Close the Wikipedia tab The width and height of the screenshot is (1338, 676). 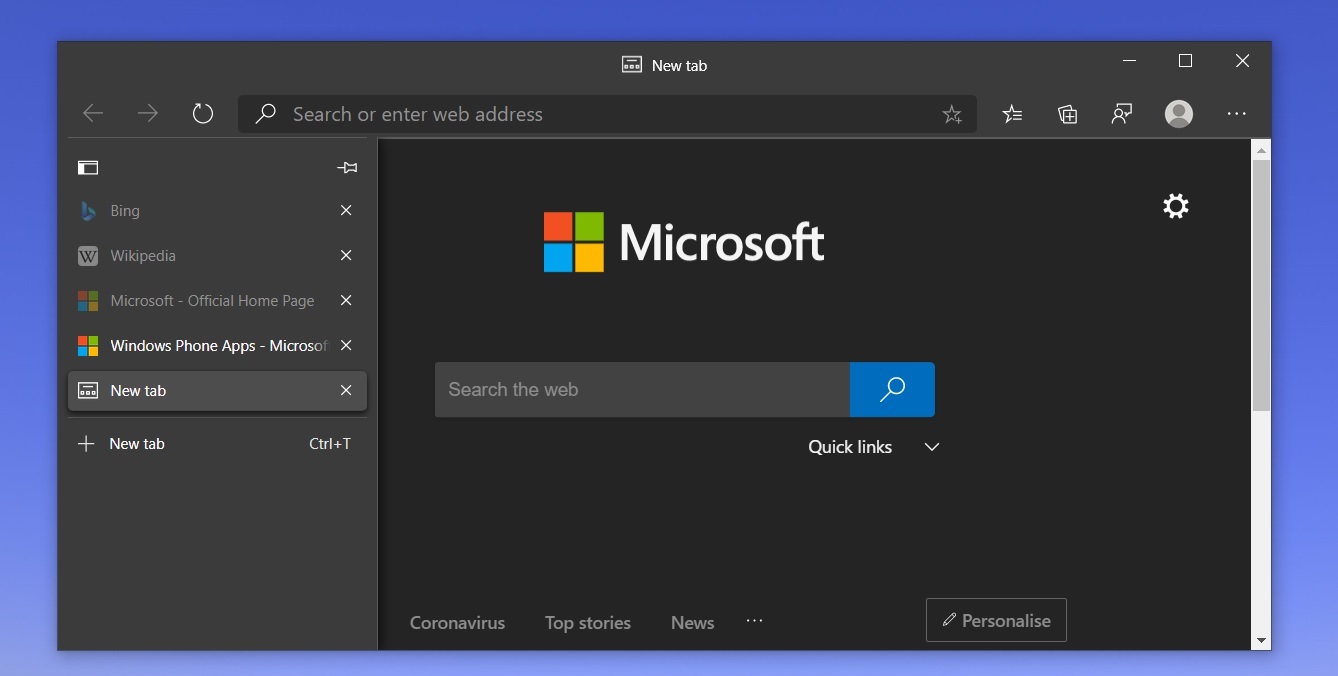coord(346,256)
